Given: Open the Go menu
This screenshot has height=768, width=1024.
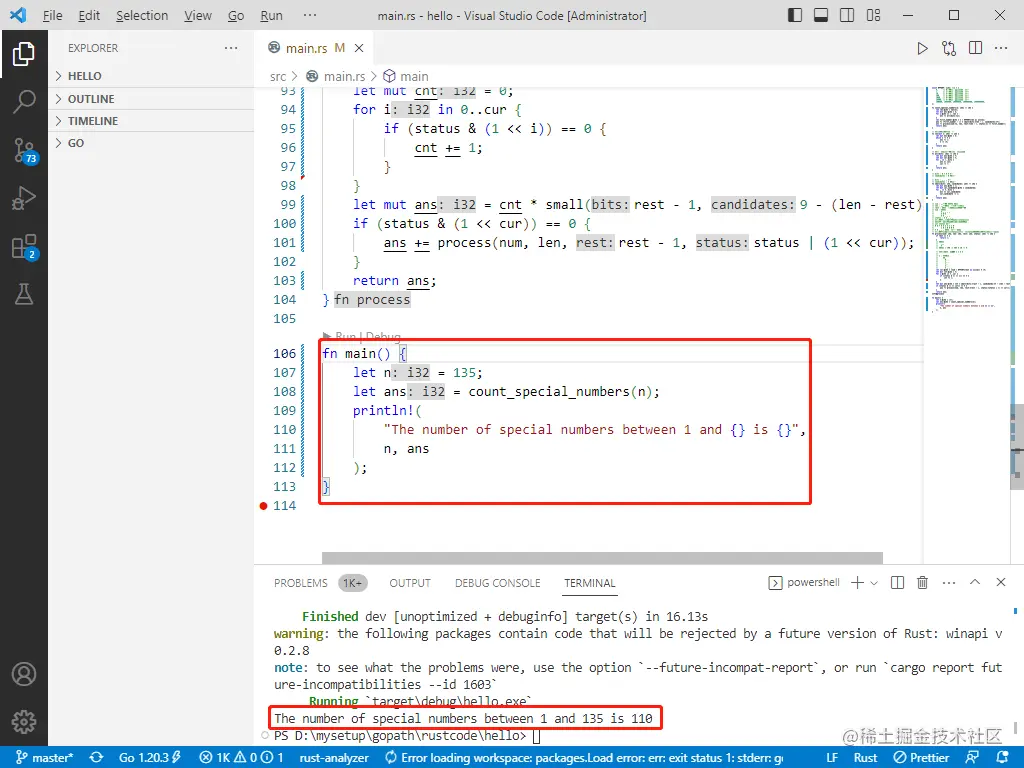Looking at the screenshot, I should click(236, 16).
